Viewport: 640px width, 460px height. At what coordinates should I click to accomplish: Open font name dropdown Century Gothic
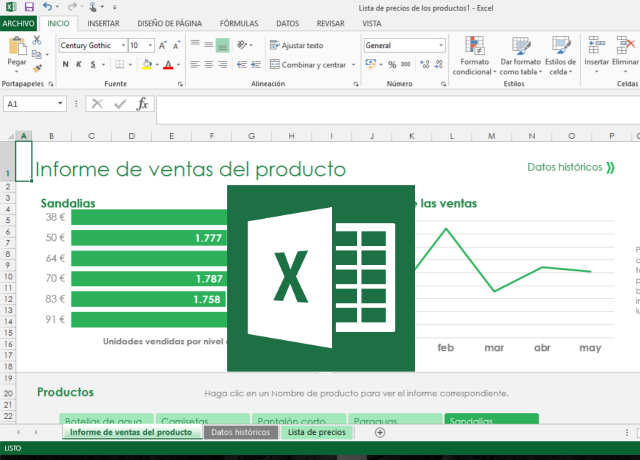point(123,45)
